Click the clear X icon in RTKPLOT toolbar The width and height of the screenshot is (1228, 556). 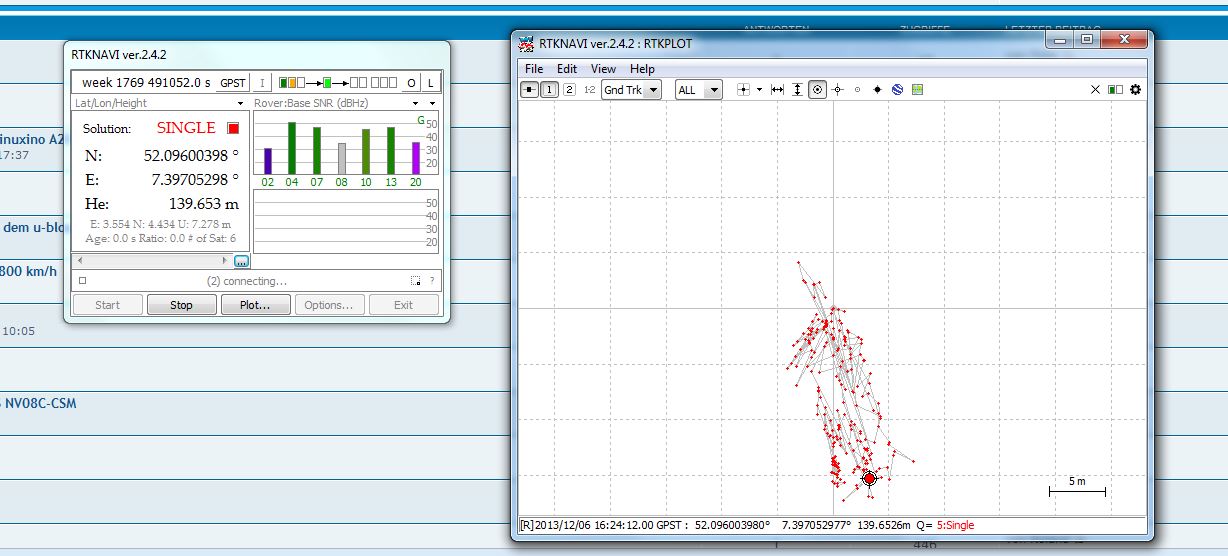[1095, 90]
